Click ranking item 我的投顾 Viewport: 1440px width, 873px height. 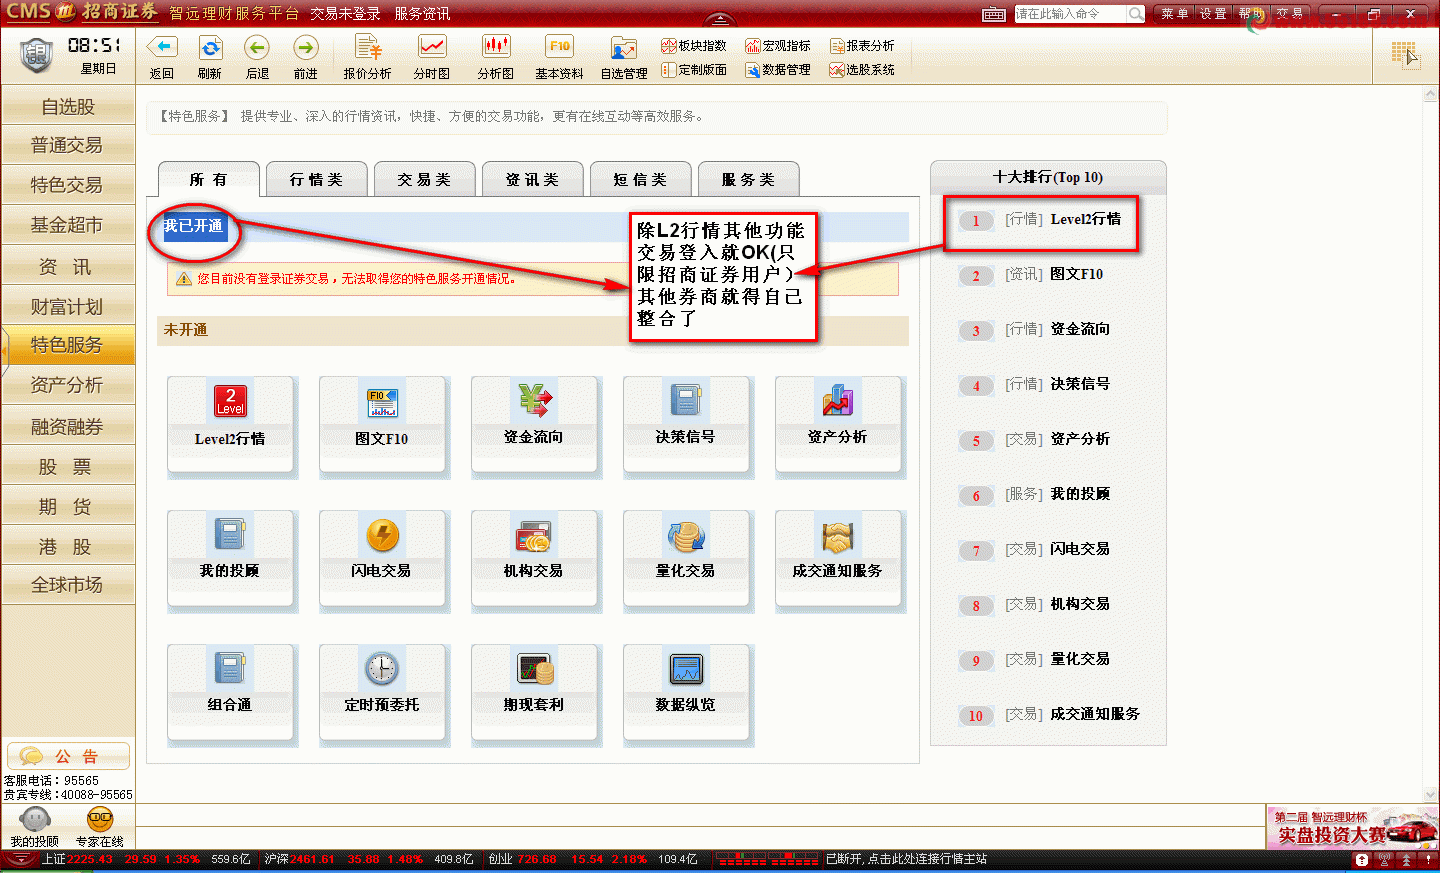click(x=1080, y=494)
